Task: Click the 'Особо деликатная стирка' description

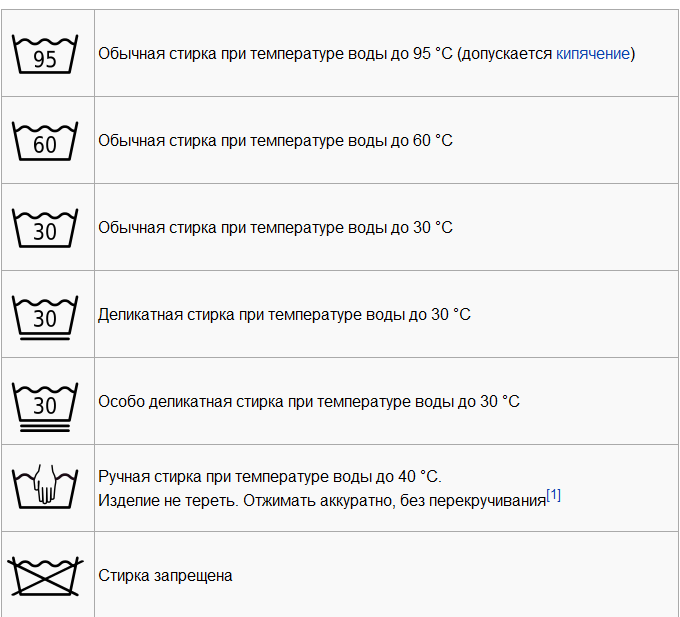Action: tap(309, 402)
